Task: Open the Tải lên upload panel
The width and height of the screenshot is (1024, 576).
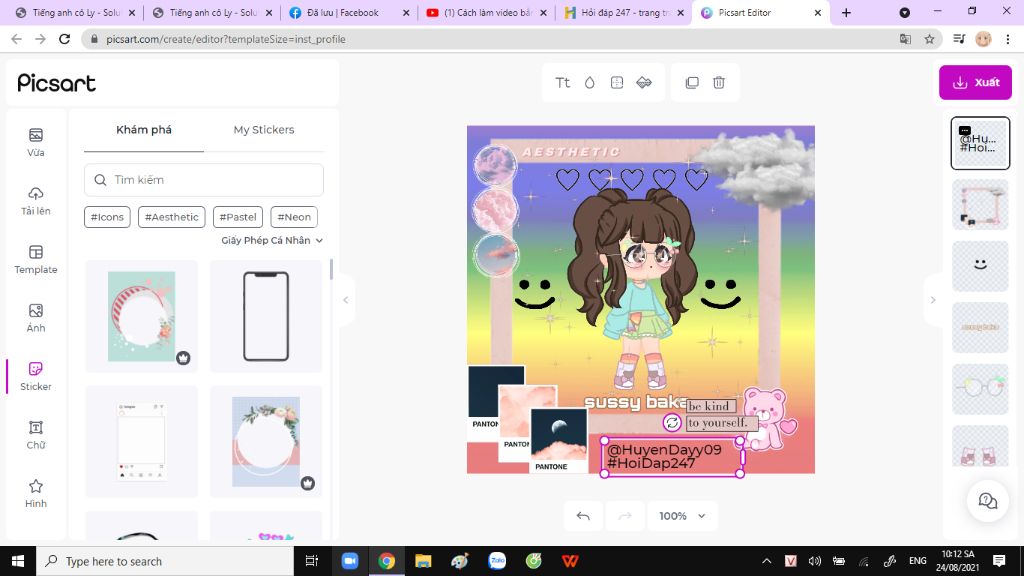Action: tap(35, 201)
